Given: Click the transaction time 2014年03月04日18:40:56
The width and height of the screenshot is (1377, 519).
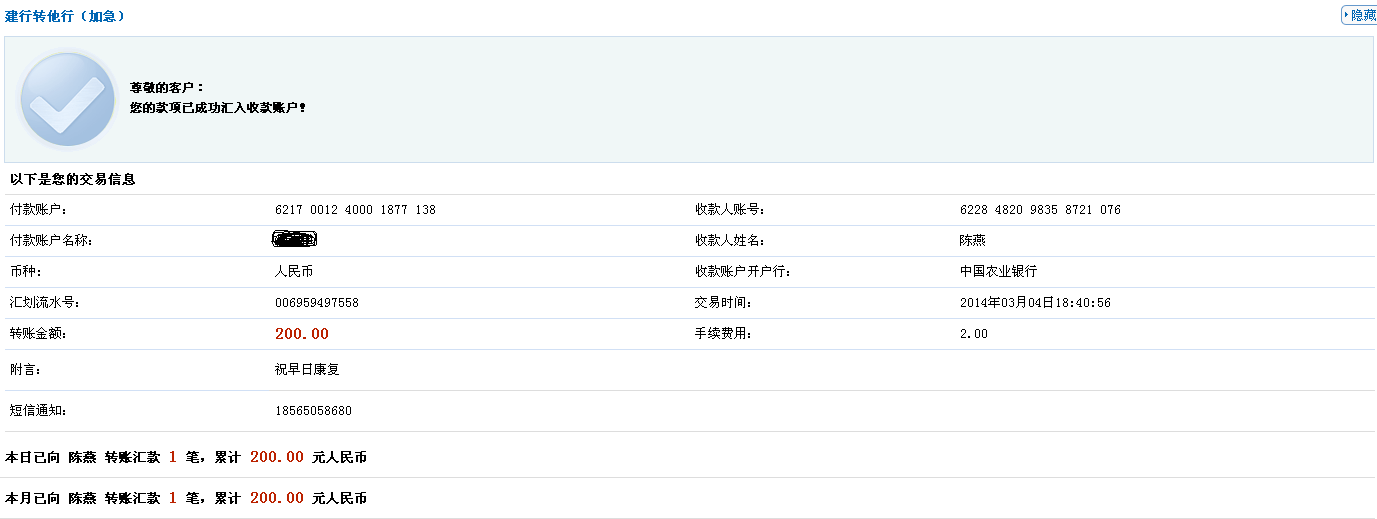Looking at the screenshot, I should pos(1035,303).
